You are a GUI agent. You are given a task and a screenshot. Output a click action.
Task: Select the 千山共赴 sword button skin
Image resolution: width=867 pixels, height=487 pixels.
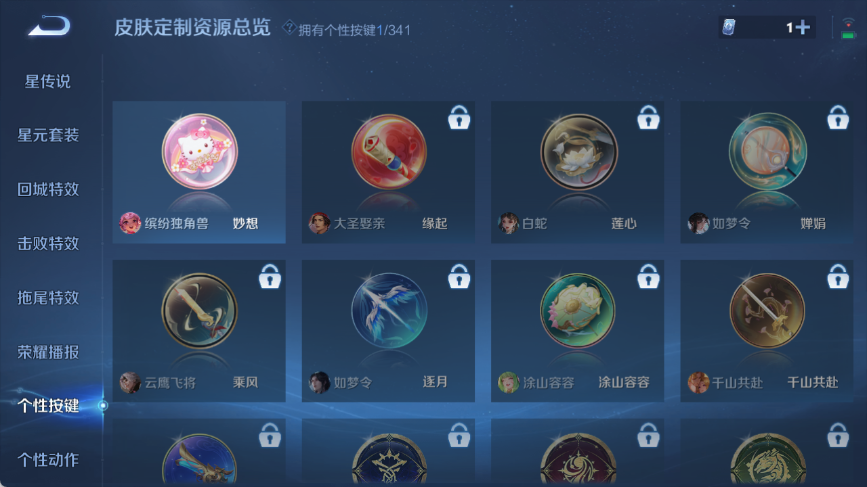766,331
